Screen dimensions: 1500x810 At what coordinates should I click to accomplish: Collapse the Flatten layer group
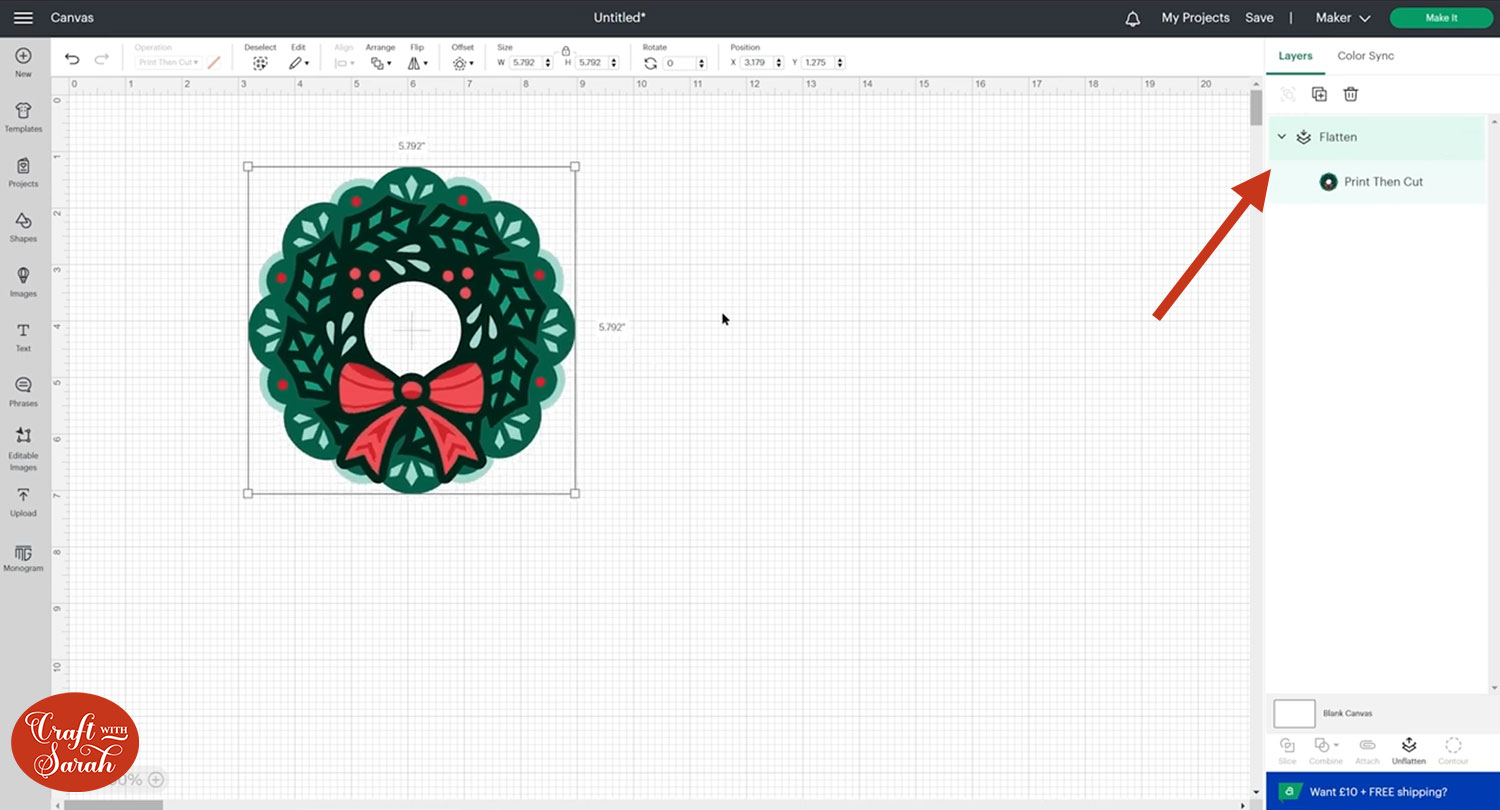click(x=1282, y=137)
